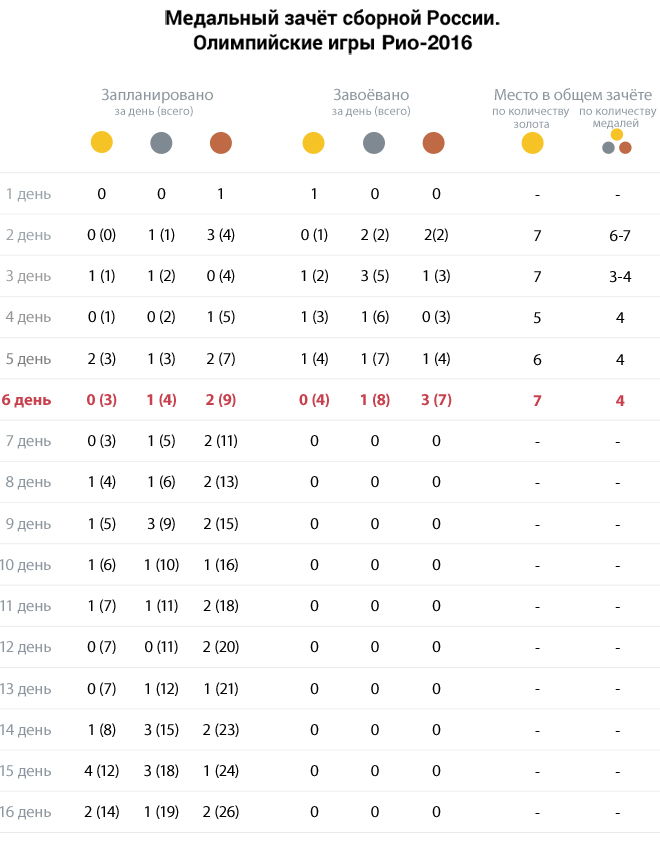Click '3 (15)' planned silver cell, 14 день

[161, 730]
